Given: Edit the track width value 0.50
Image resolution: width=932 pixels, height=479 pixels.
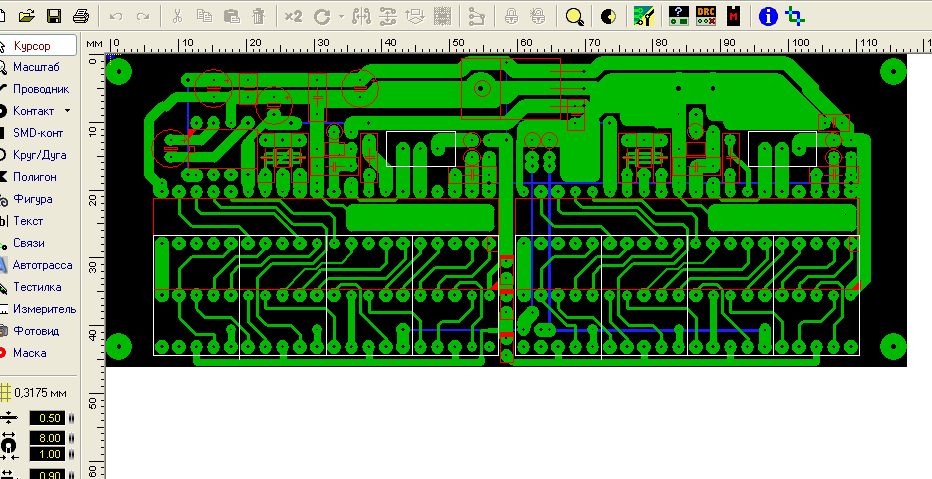Looking at the screenshot, I should (x=48, y=418).
